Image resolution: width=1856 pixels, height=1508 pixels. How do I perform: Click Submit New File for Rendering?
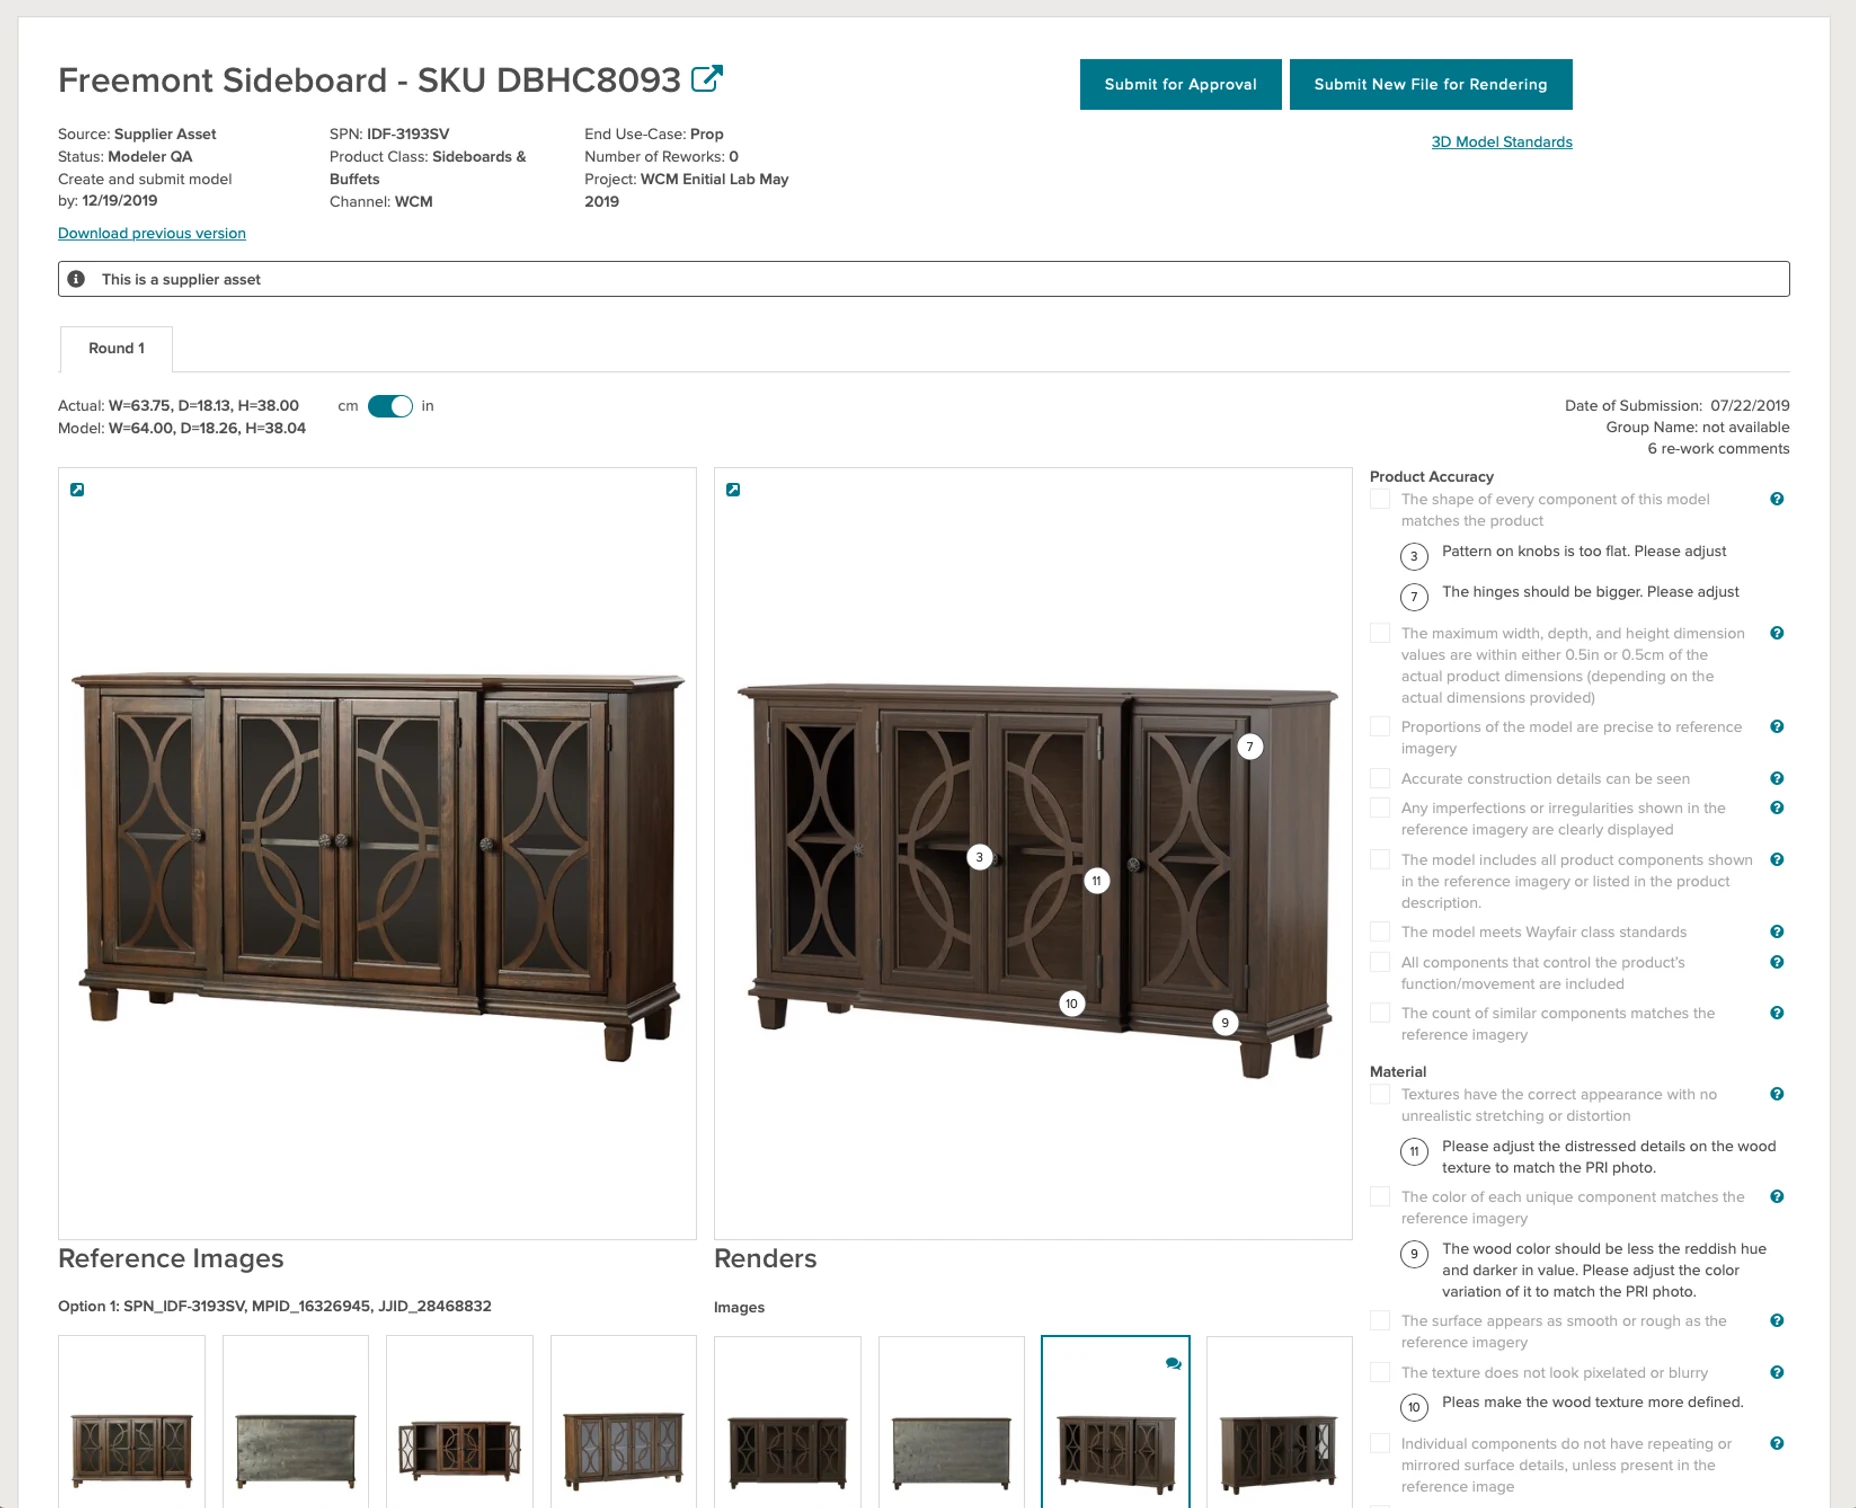tap(1431, 84)
